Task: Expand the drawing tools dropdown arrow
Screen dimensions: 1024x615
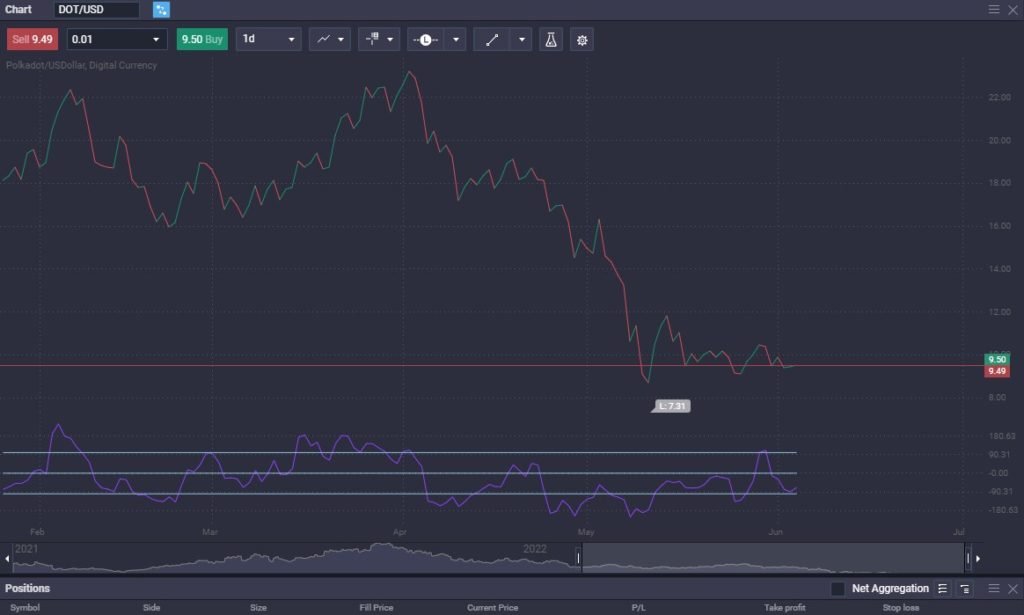Action: coord(522,40)
